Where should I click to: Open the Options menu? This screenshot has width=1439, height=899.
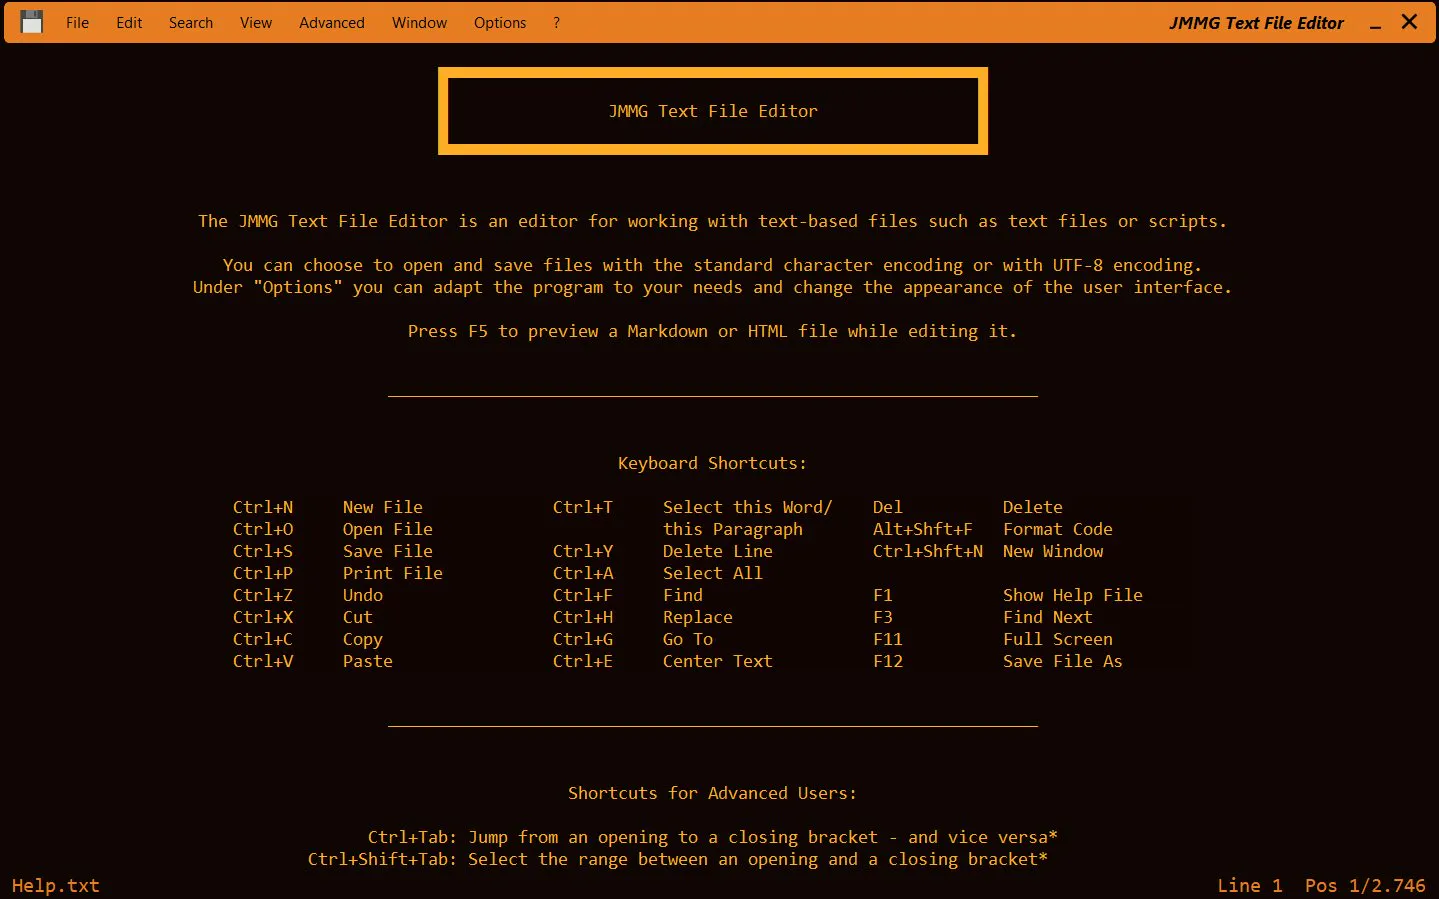pyautogui.click(x=500, y=23)
